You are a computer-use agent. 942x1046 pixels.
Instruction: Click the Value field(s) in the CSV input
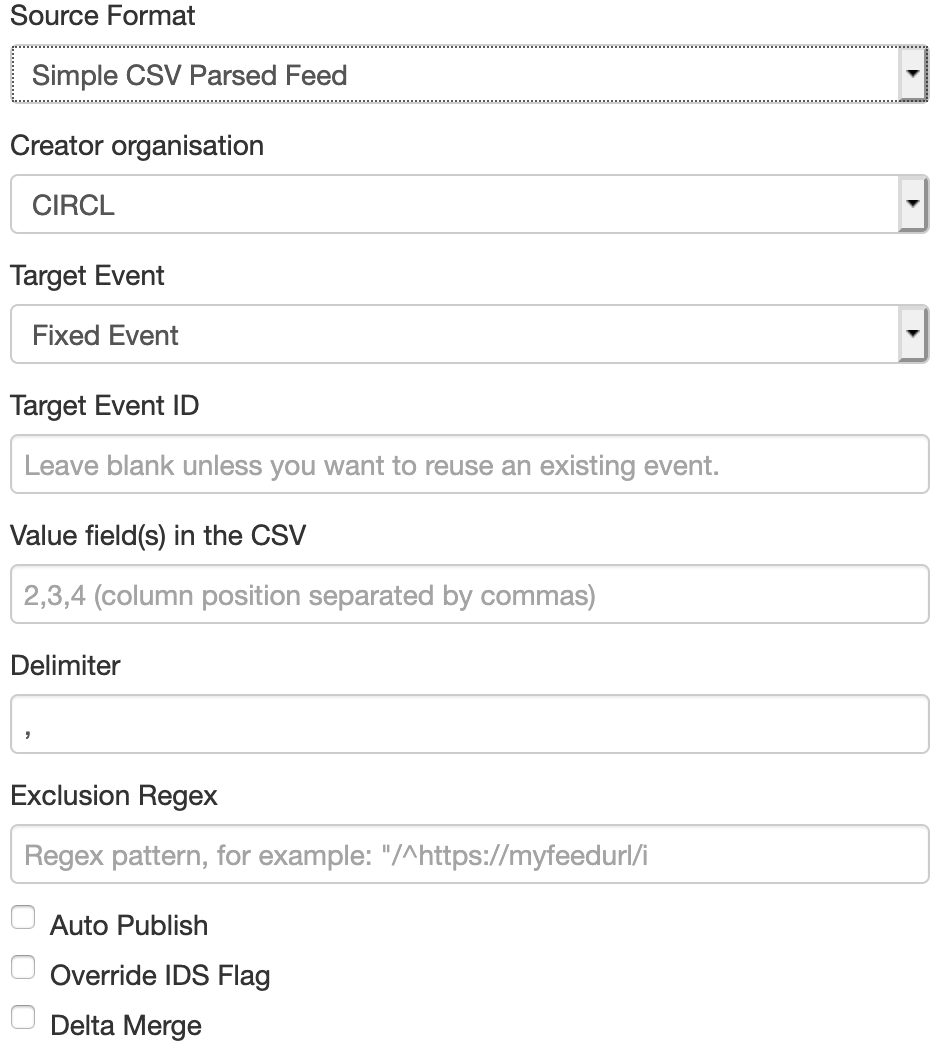pos(469,595)
